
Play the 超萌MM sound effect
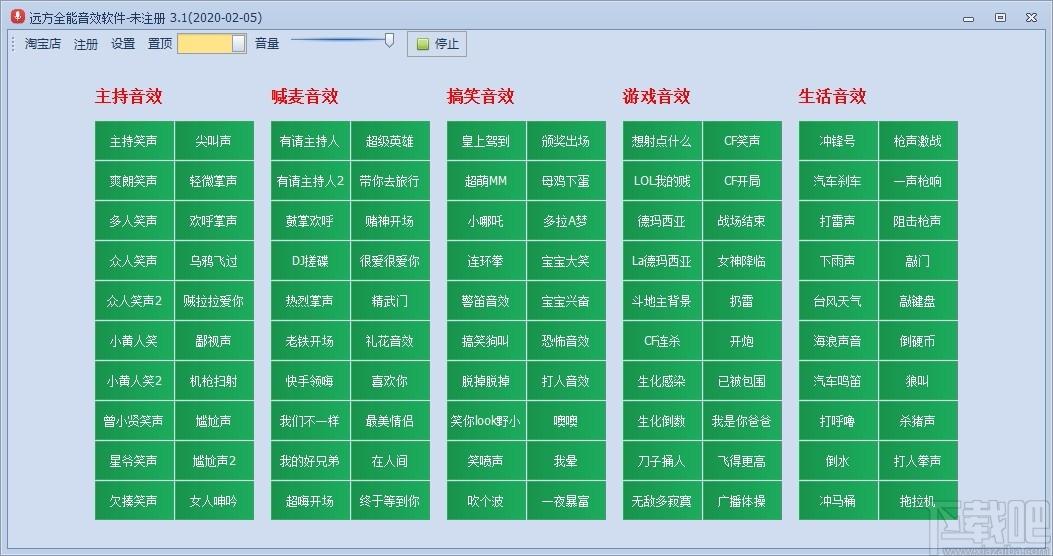(486, 181)
